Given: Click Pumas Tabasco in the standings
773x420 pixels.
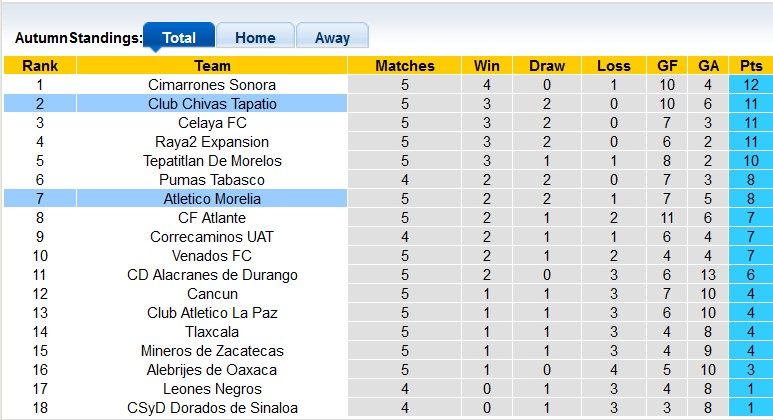Looking at the screenshot, I should click(212, 180).
